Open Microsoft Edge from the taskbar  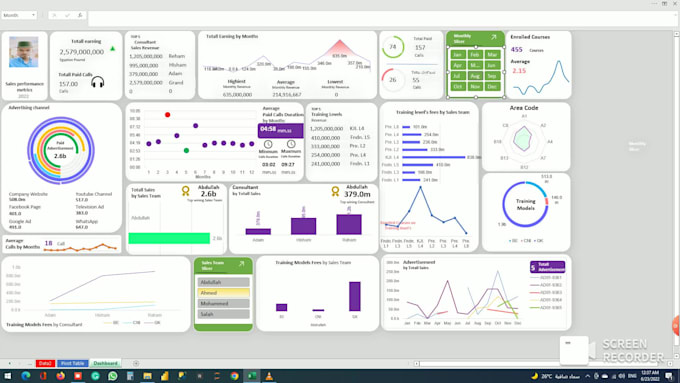pyautogui.click(x=26, y=376)
